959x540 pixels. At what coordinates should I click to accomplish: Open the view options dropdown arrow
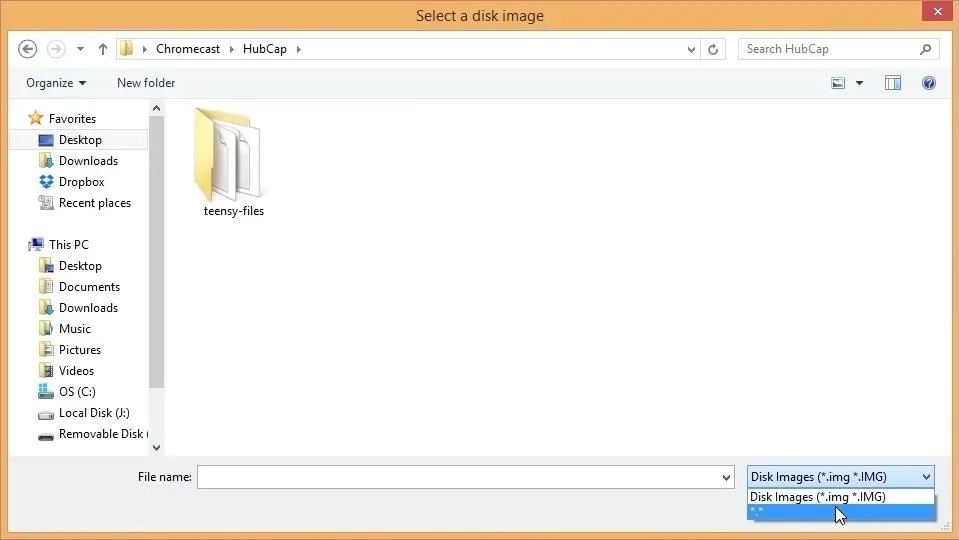(x=859, y=83)
